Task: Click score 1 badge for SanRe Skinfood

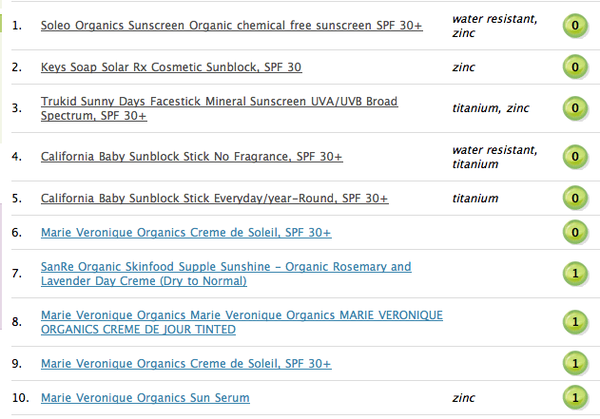Action: click(575, 274)
